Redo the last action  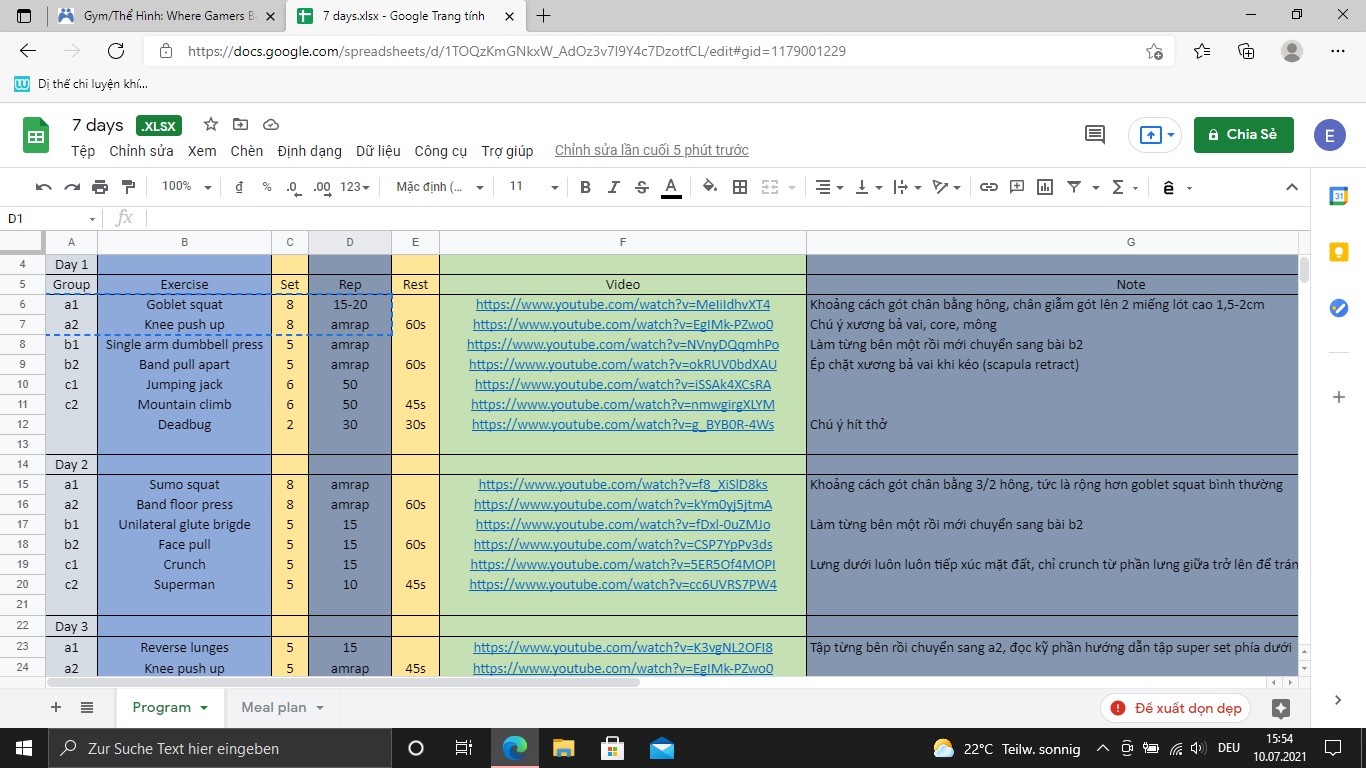pyautogui.click(x=71, y=187)
